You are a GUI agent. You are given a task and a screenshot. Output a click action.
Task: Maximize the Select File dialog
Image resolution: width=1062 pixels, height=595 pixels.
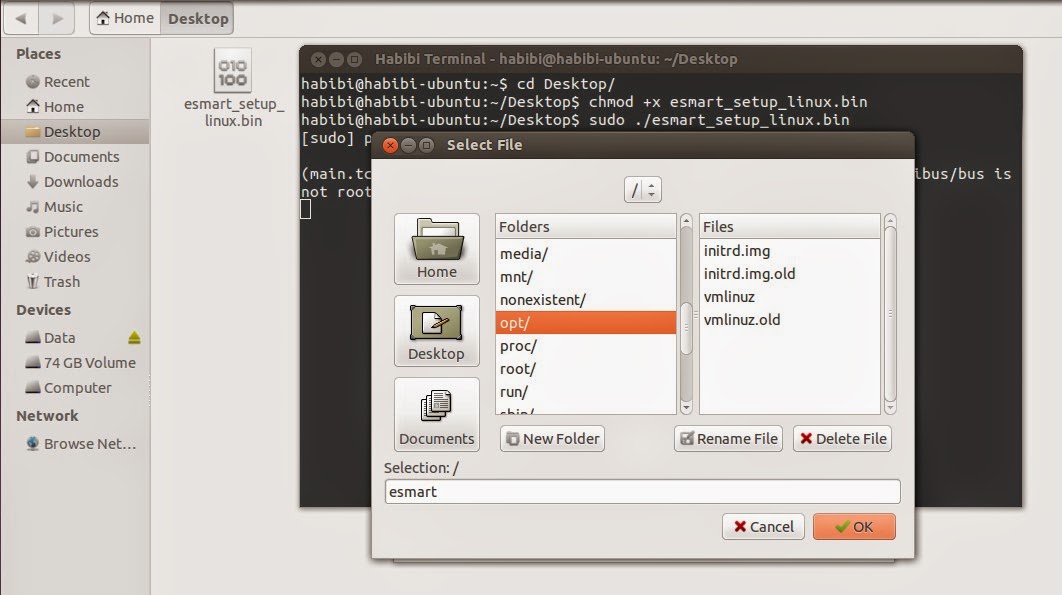(x=426, y=145)
